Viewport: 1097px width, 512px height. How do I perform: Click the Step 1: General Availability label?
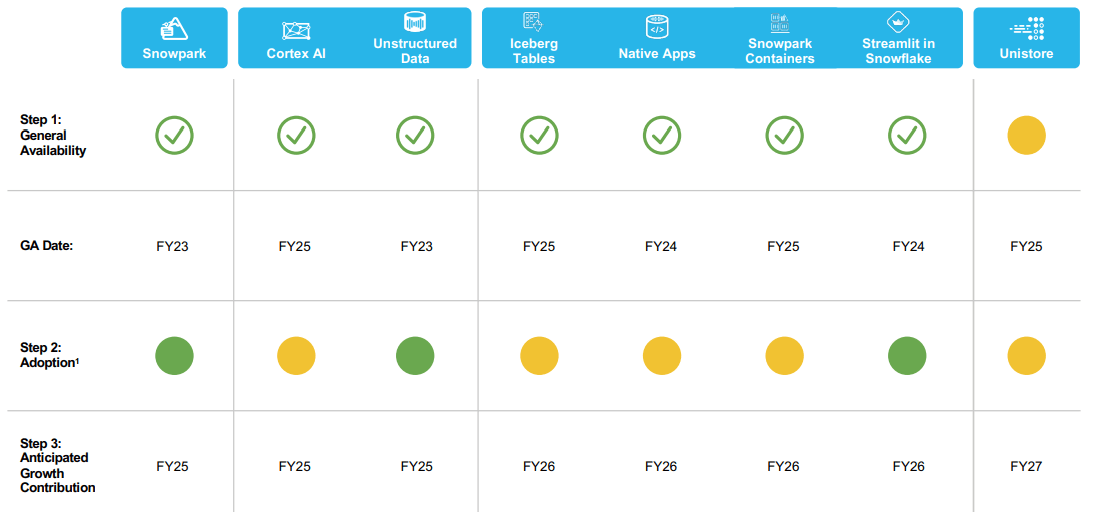[53, 135]
